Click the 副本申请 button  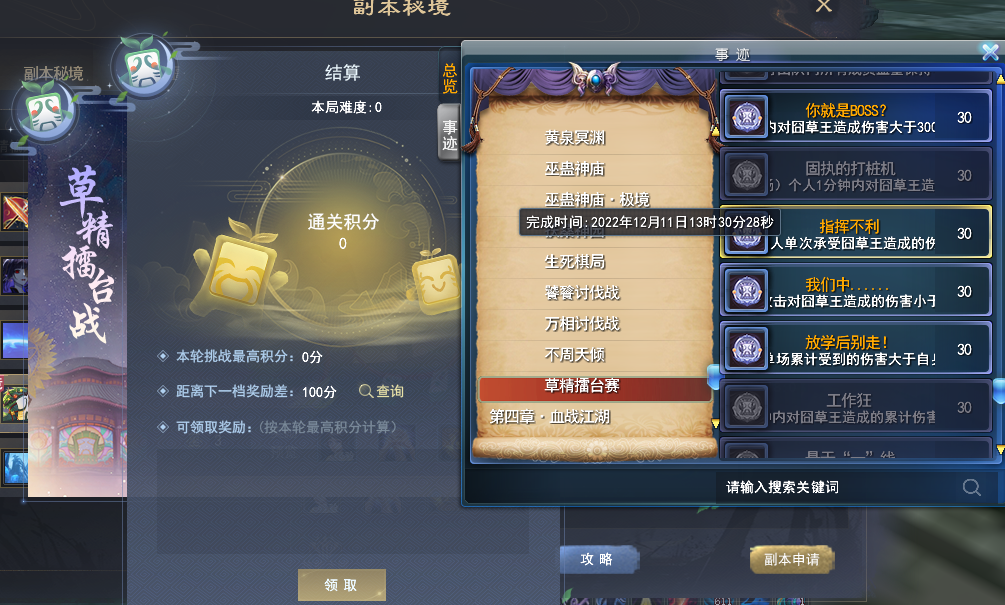click(792, 559)
